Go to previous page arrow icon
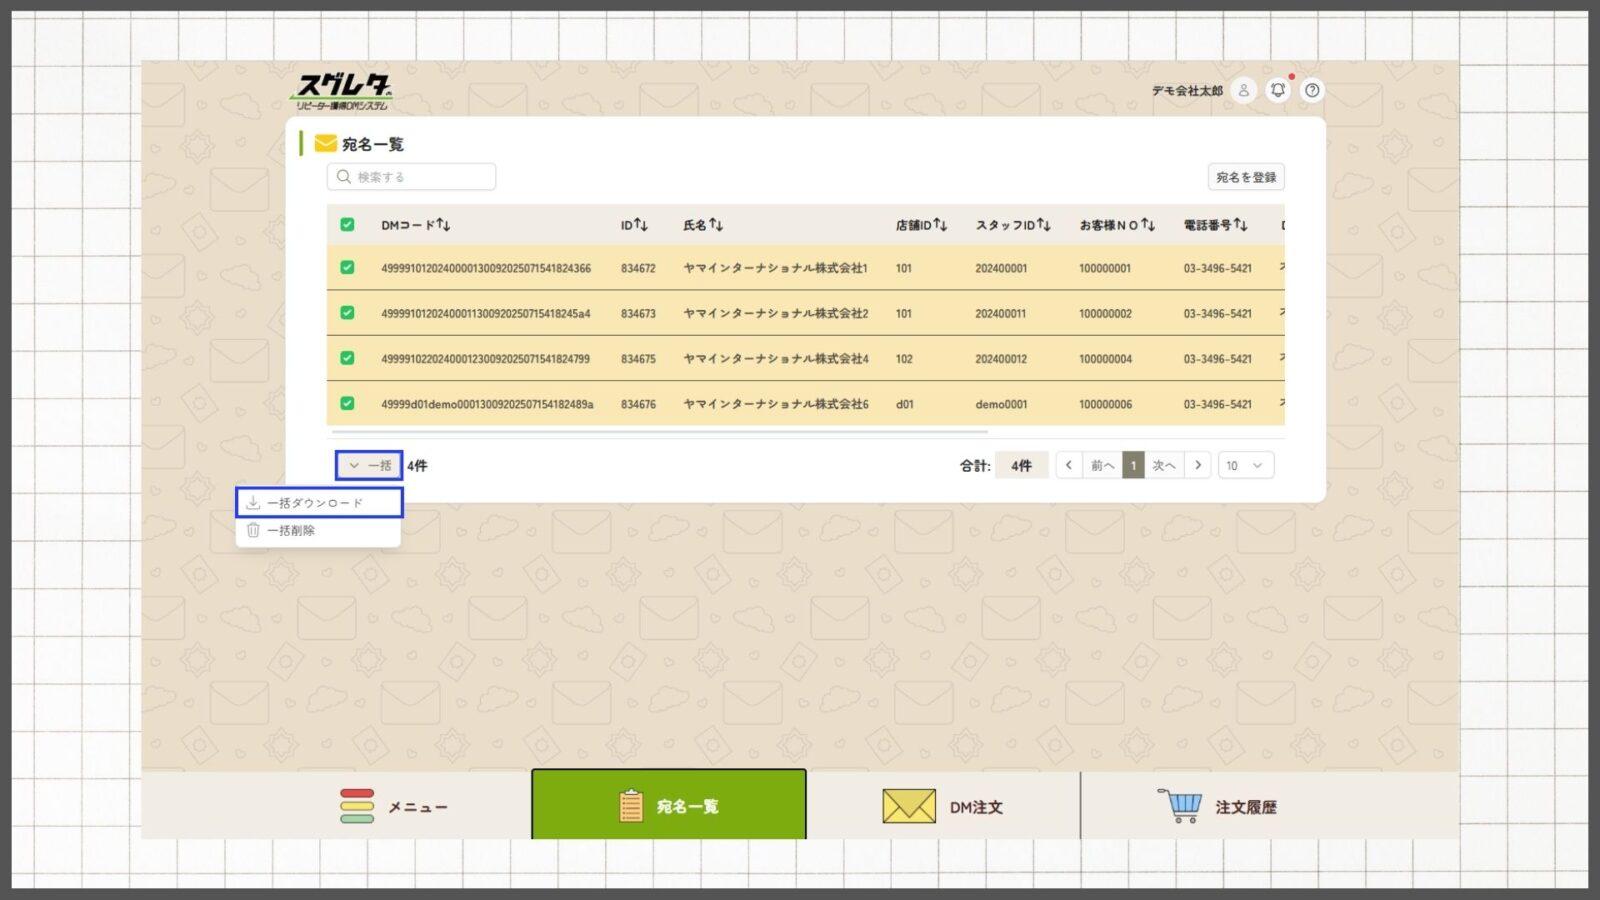Screen dimensions: 1600x900 click(1068, 465)
